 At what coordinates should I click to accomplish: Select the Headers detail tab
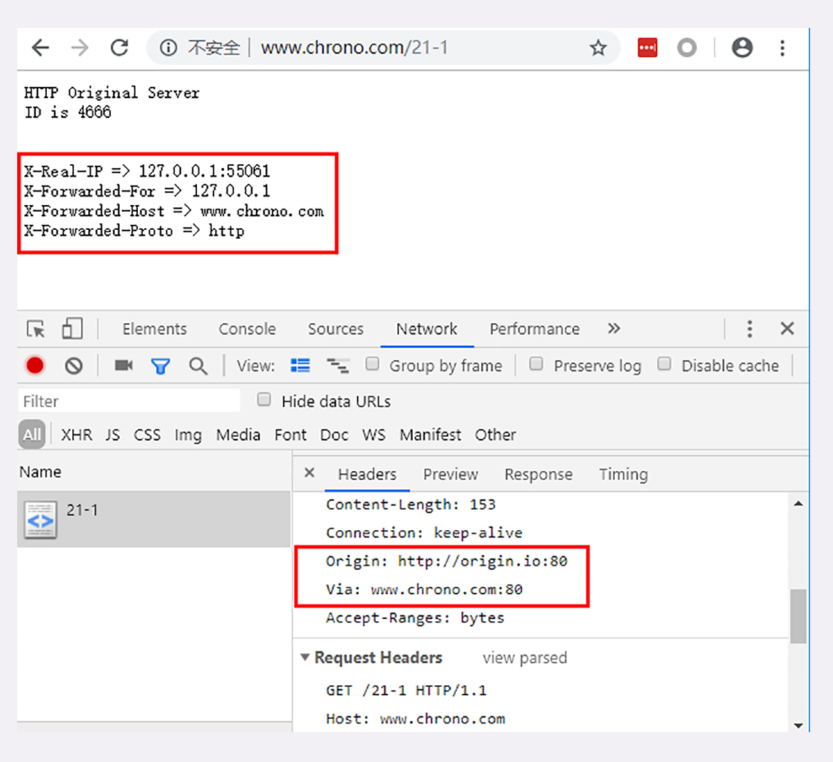[367, 474]
